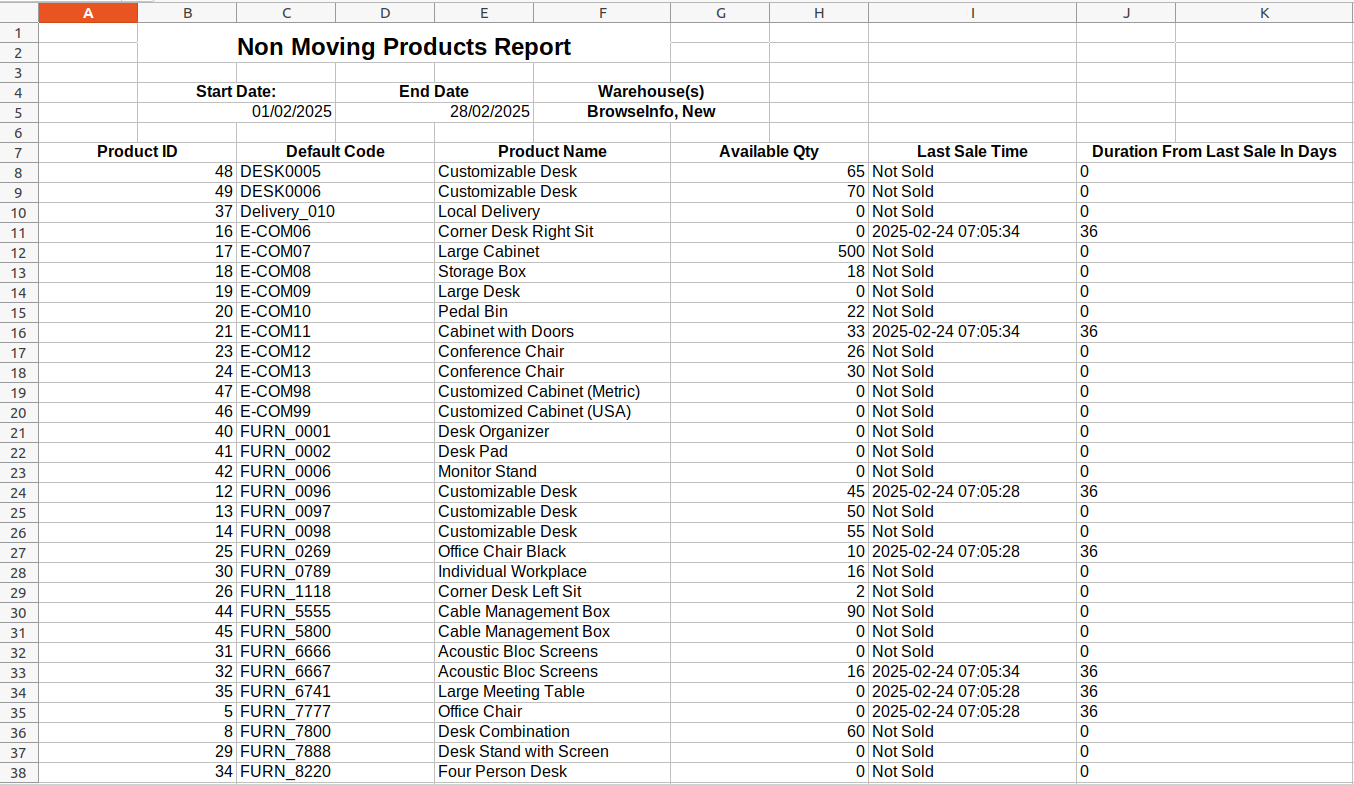Select the Default Code heading cell
Viewport: 1354px width, 786px height.
[x=335, y=152]
